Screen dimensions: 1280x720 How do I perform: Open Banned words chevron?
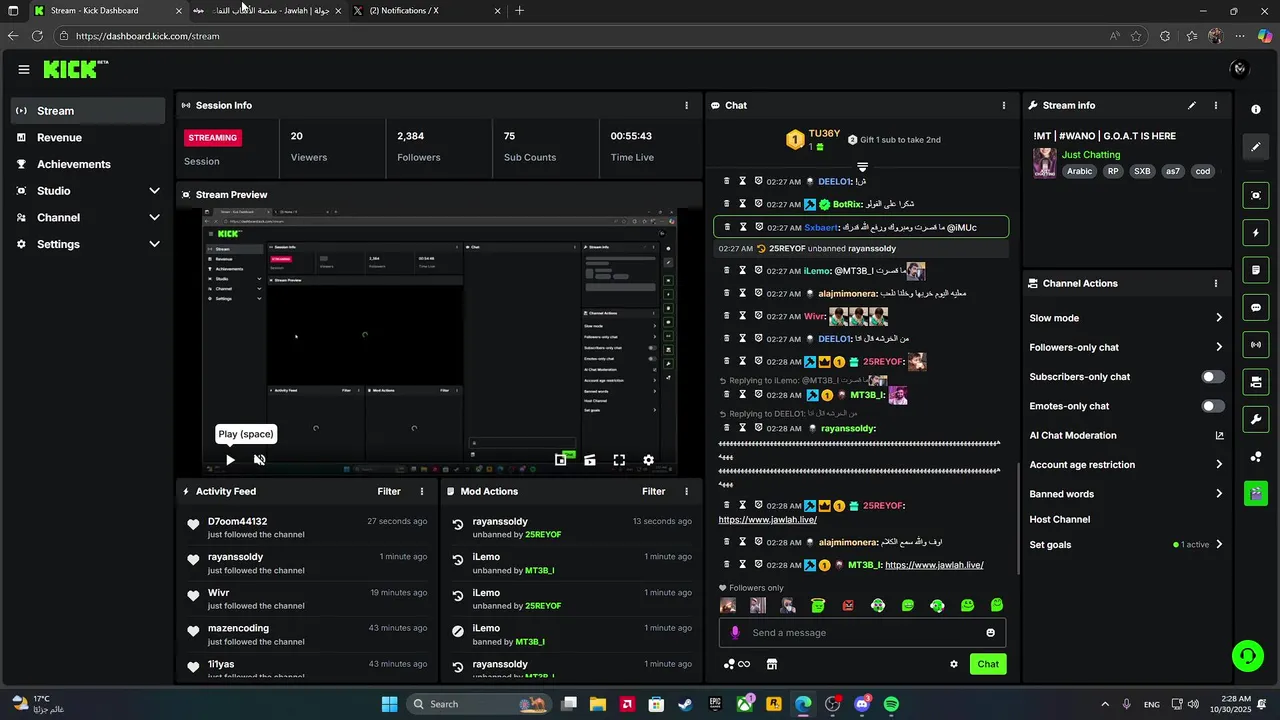1219,494
